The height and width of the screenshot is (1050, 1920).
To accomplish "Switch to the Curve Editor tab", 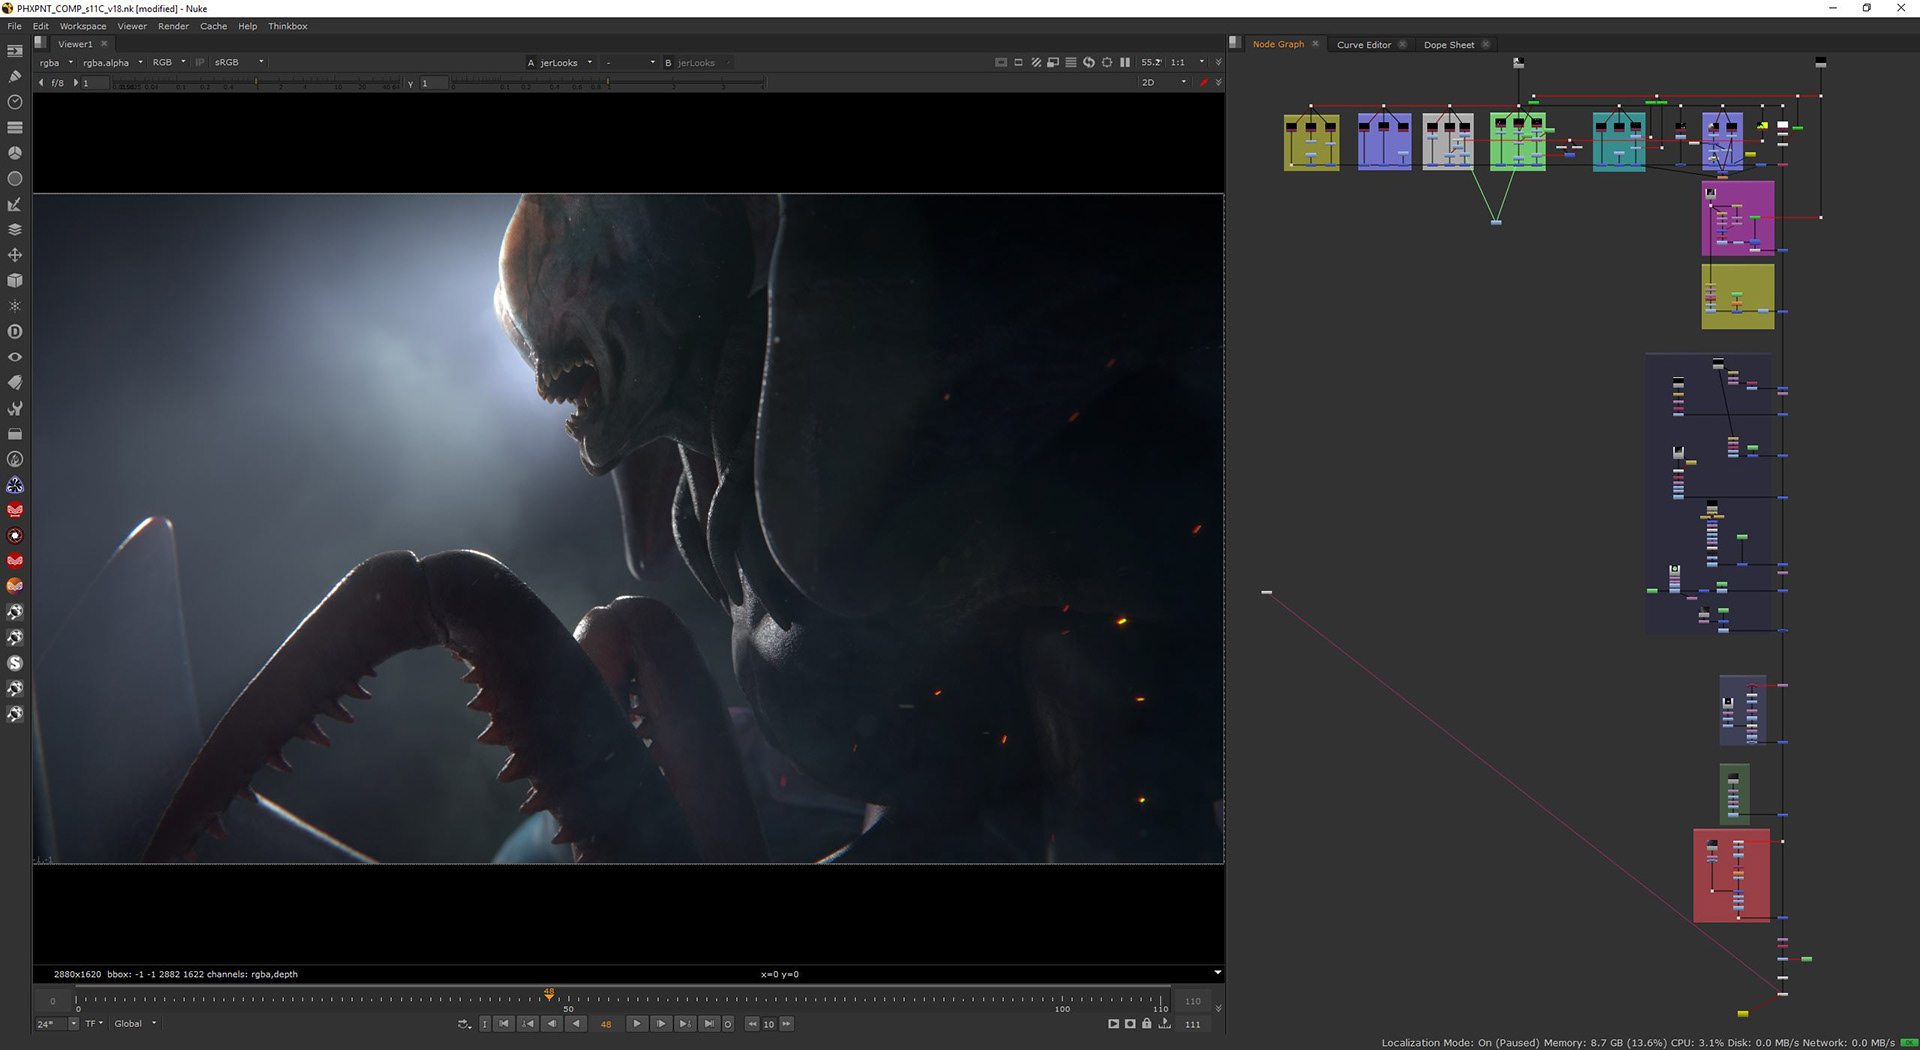I will pyautogui.click(x=1363, y=44).
